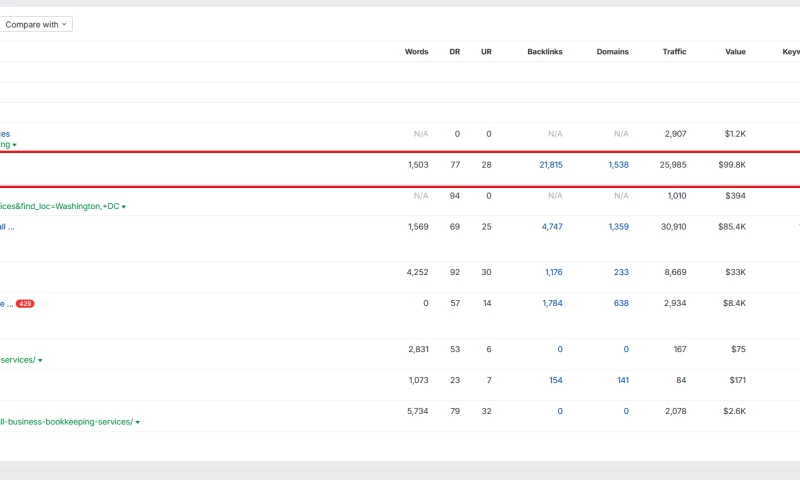Expand caret beside the small-business-bookkeeping-services URL
Image resolution: width=800 pixels, height=480 pixels.
(x=138, y=423)
